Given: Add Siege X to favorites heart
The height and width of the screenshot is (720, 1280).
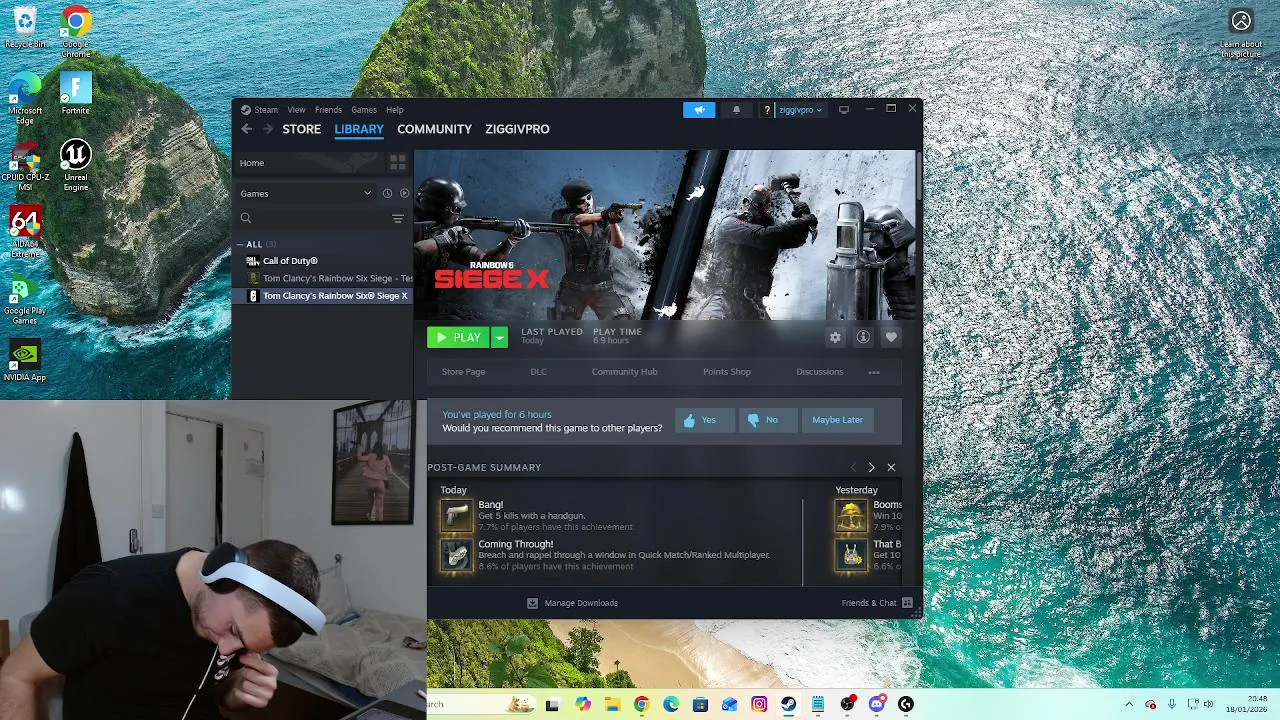Looking at the screenshot, I should 891,337.
